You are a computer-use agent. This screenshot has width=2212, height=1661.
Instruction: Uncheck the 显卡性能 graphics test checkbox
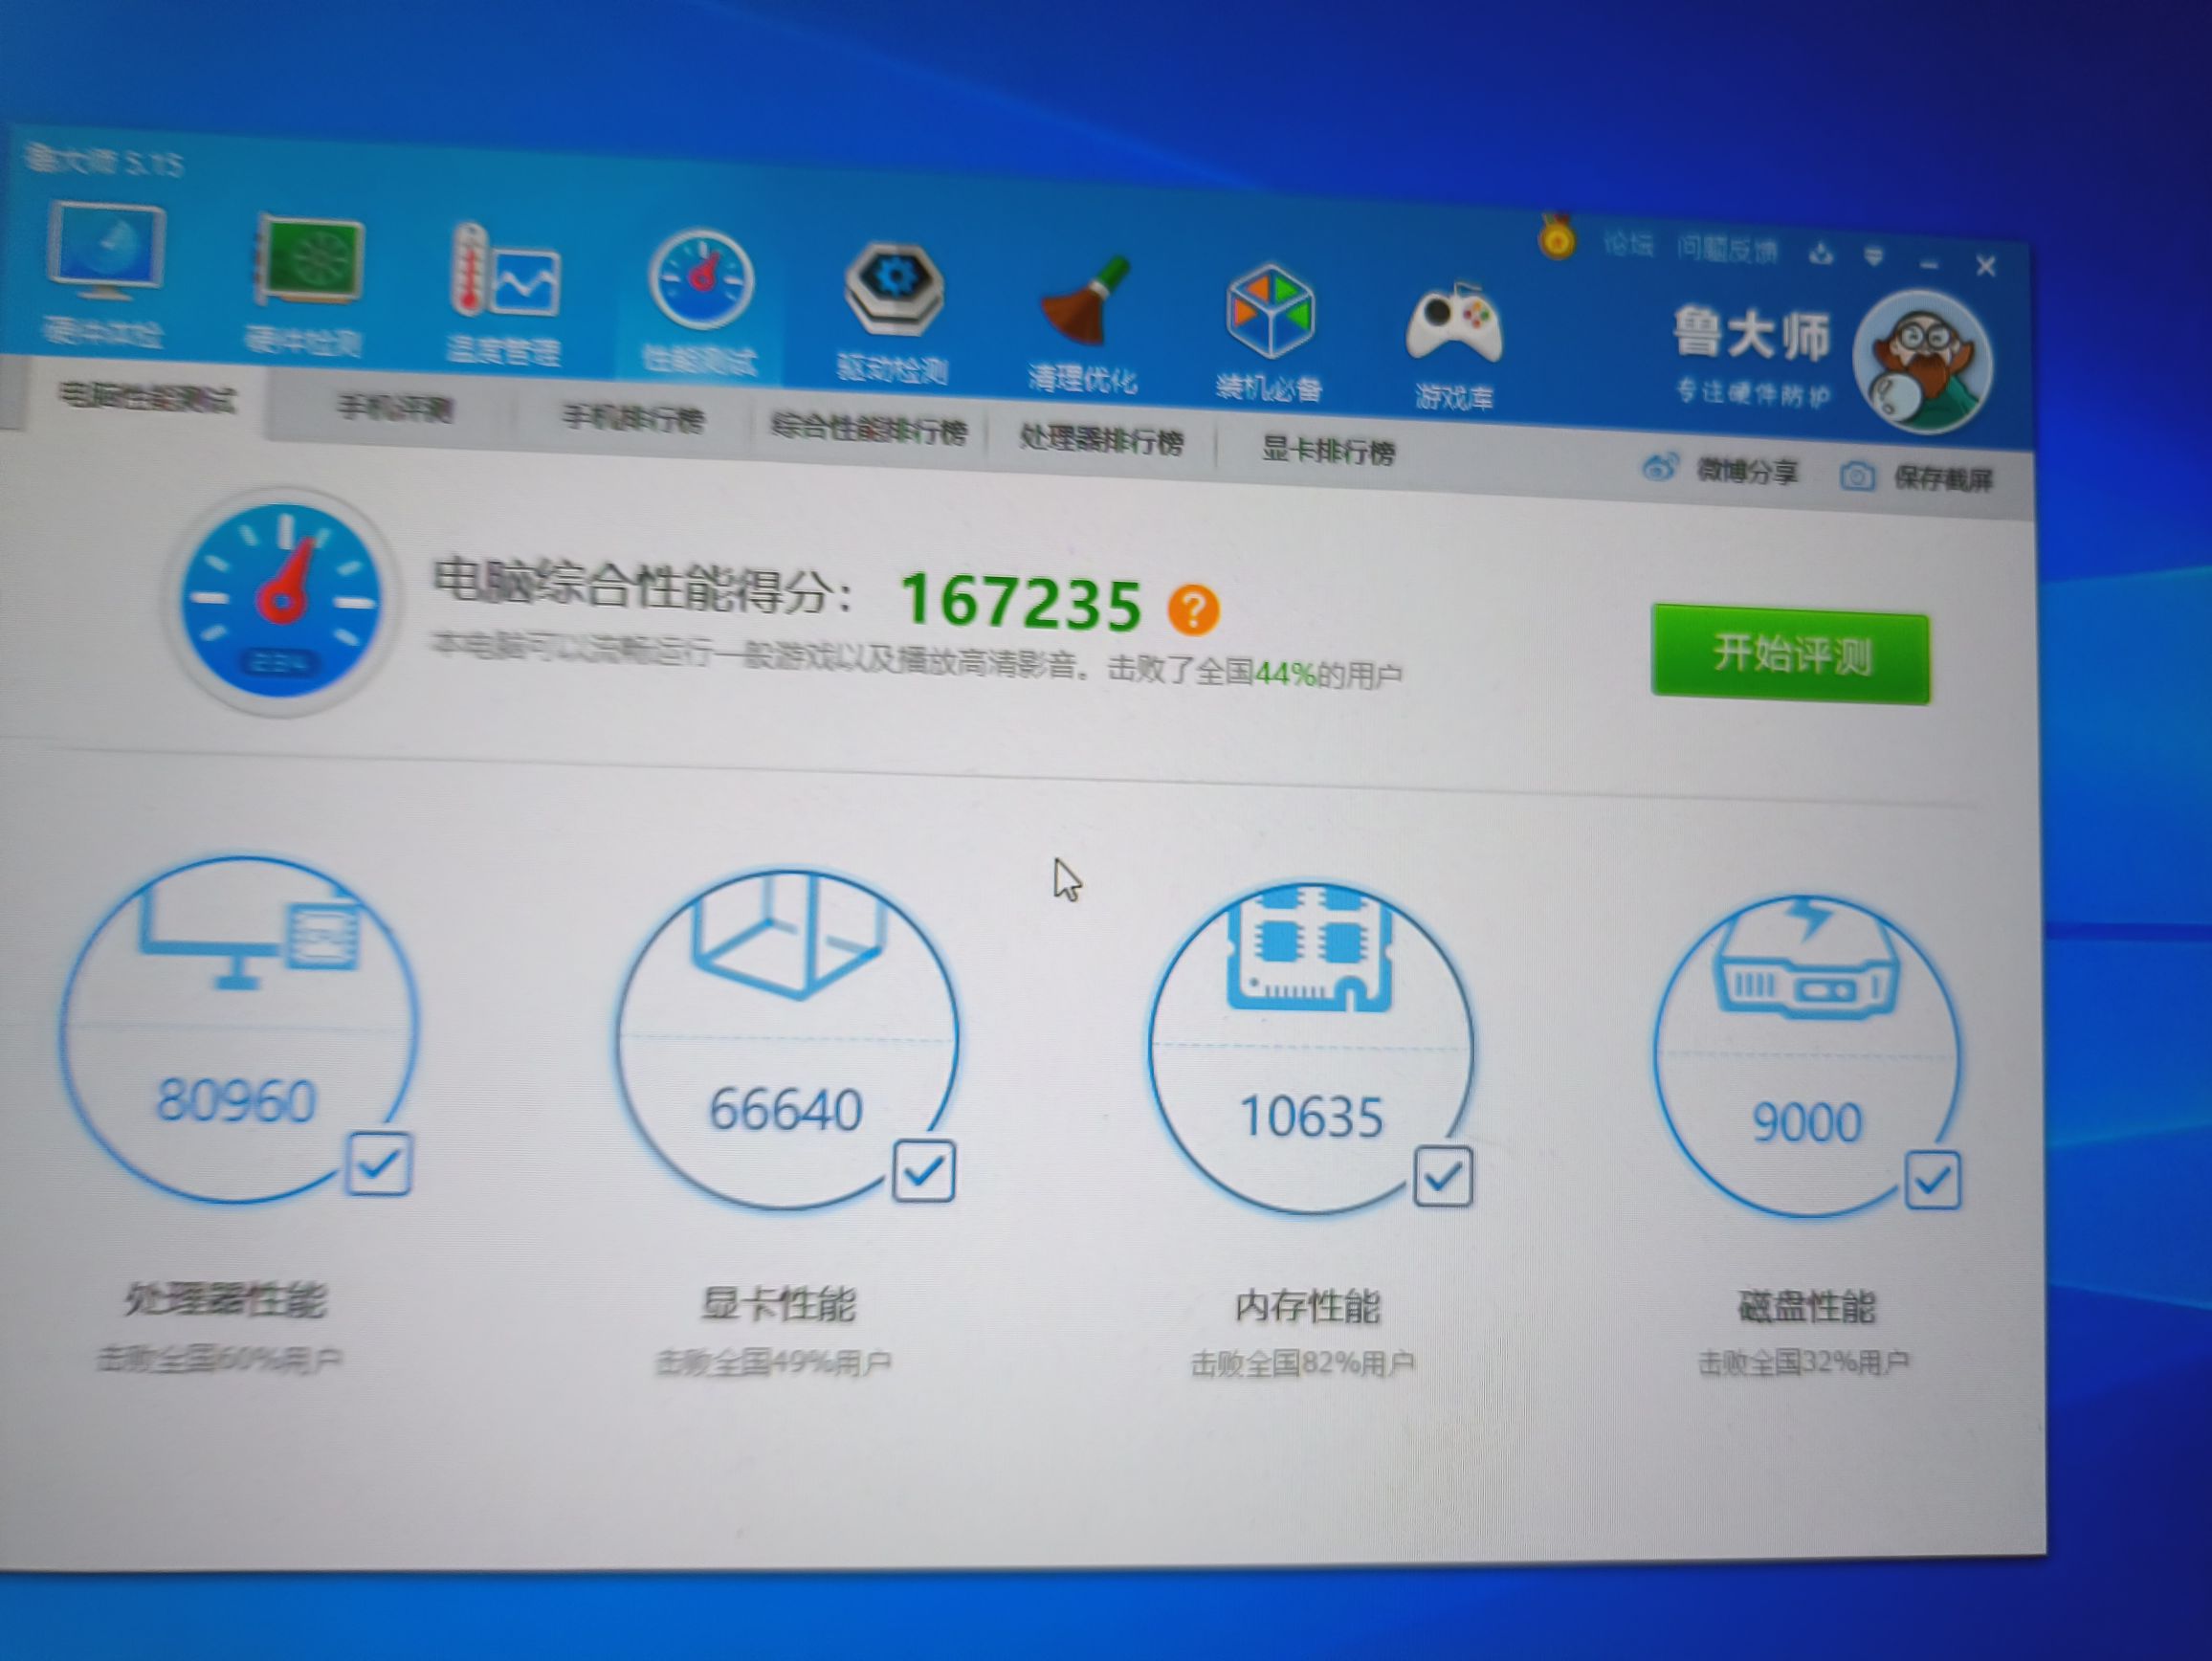click(923, 1170)
